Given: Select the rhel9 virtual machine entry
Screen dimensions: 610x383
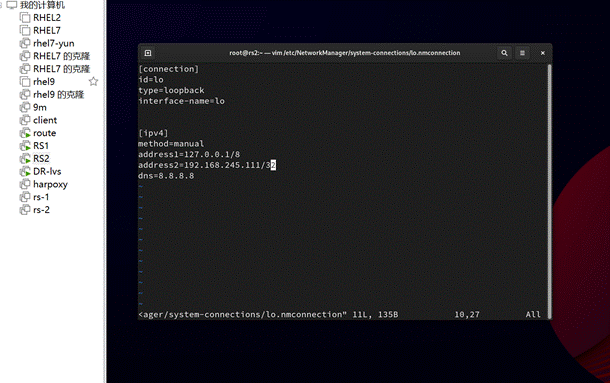Looking at the screenshot, I should point(44,82).
